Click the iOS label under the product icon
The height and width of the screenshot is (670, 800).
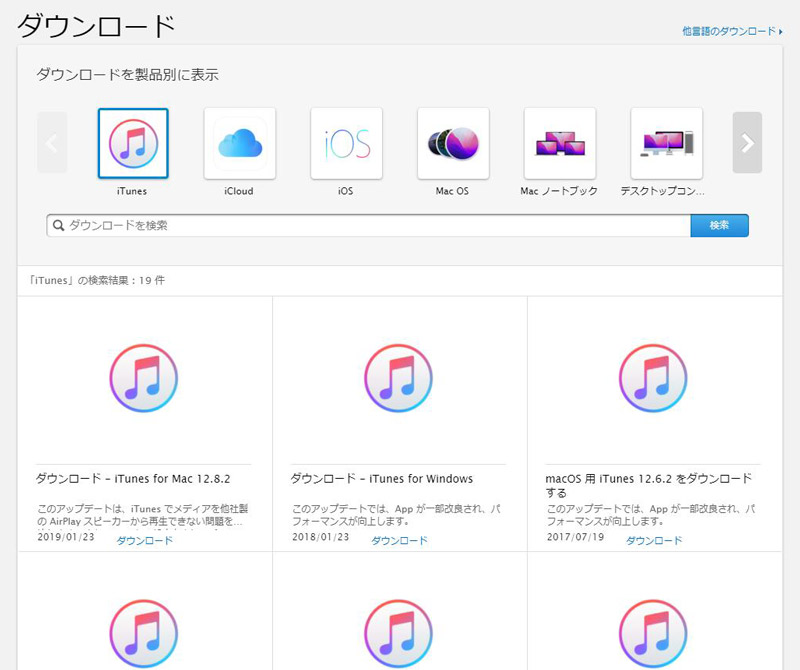pyautogui.click(x=345, y=191)
